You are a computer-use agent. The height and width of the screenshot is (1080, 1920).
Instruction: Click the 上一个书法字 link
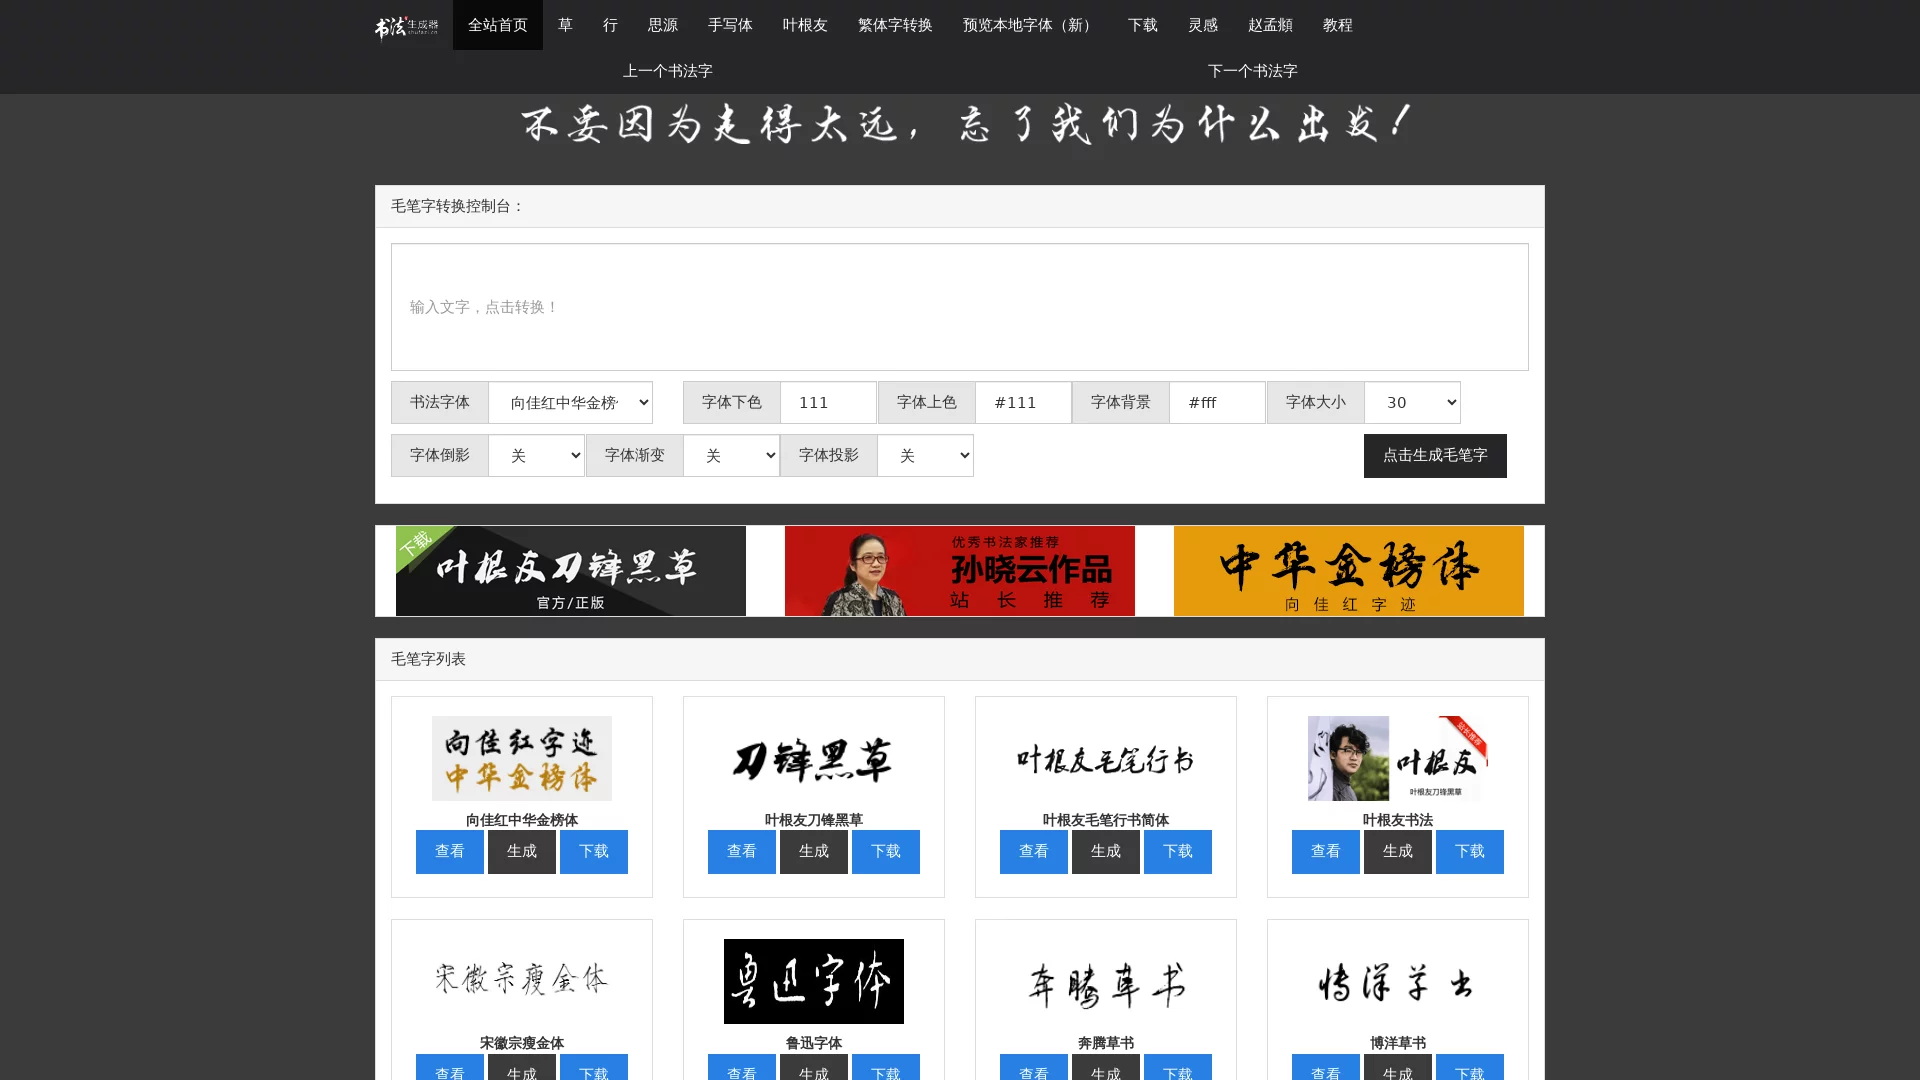point(667,71)
